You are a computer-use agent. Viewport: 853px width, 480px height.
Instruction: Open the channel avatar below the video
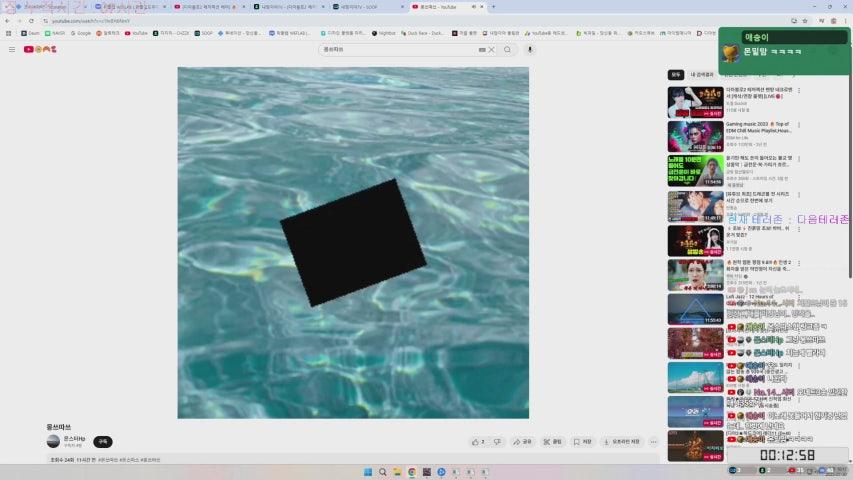53,441
